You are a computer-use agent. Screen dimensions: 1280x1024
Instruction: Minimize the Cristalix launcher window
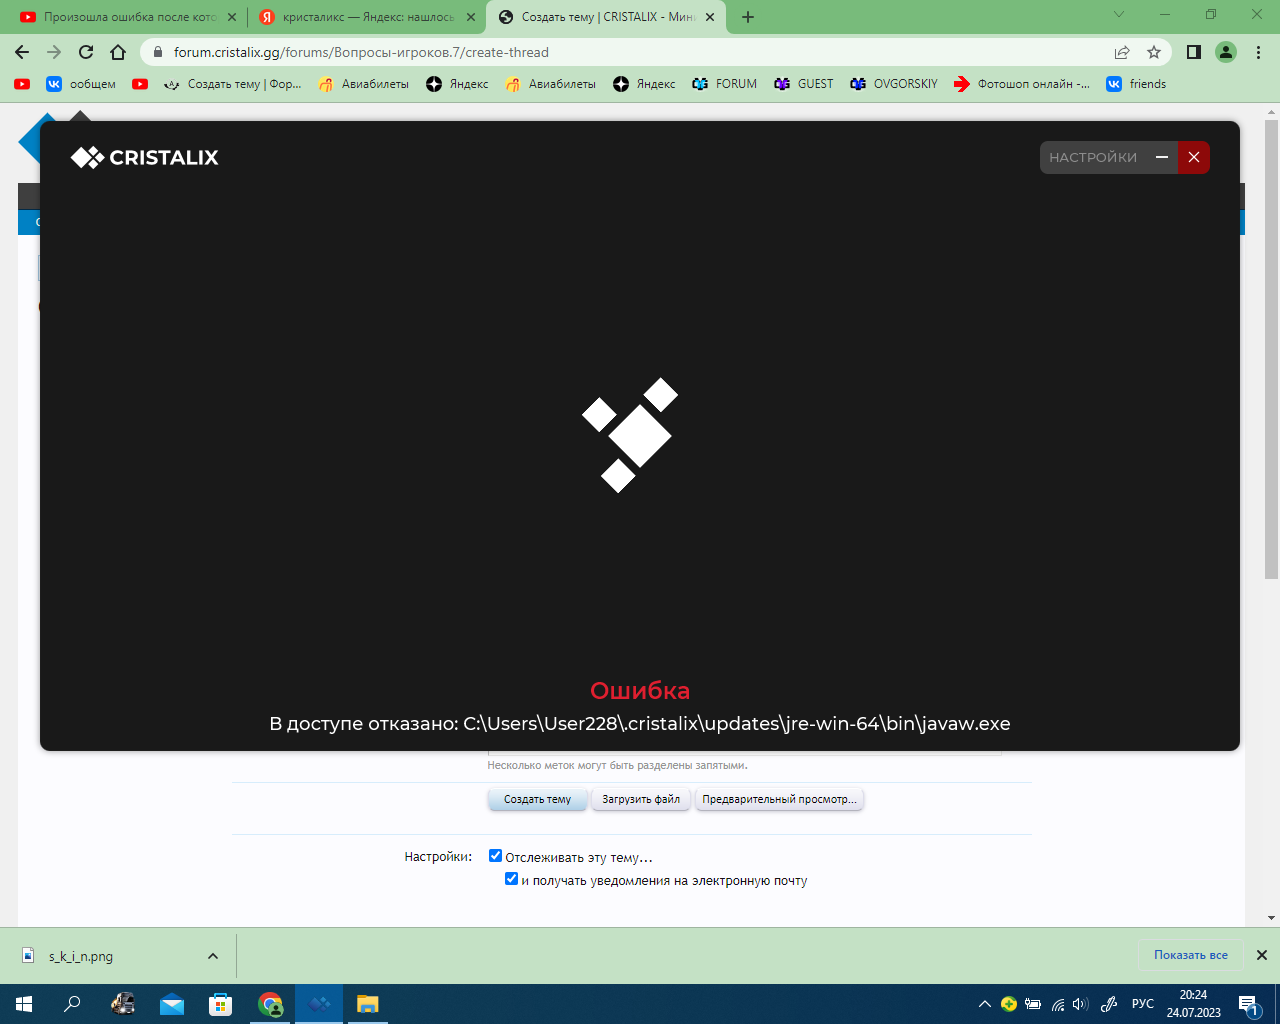[1162, 157]
